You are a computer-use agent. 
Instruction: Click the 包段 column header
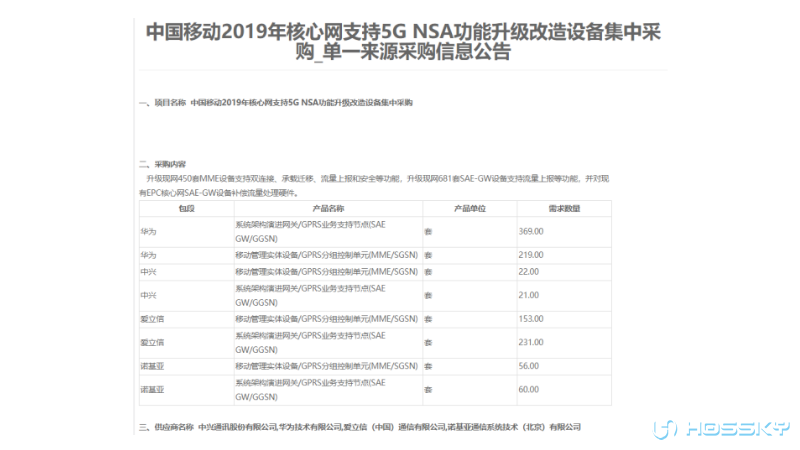[186, 209]
